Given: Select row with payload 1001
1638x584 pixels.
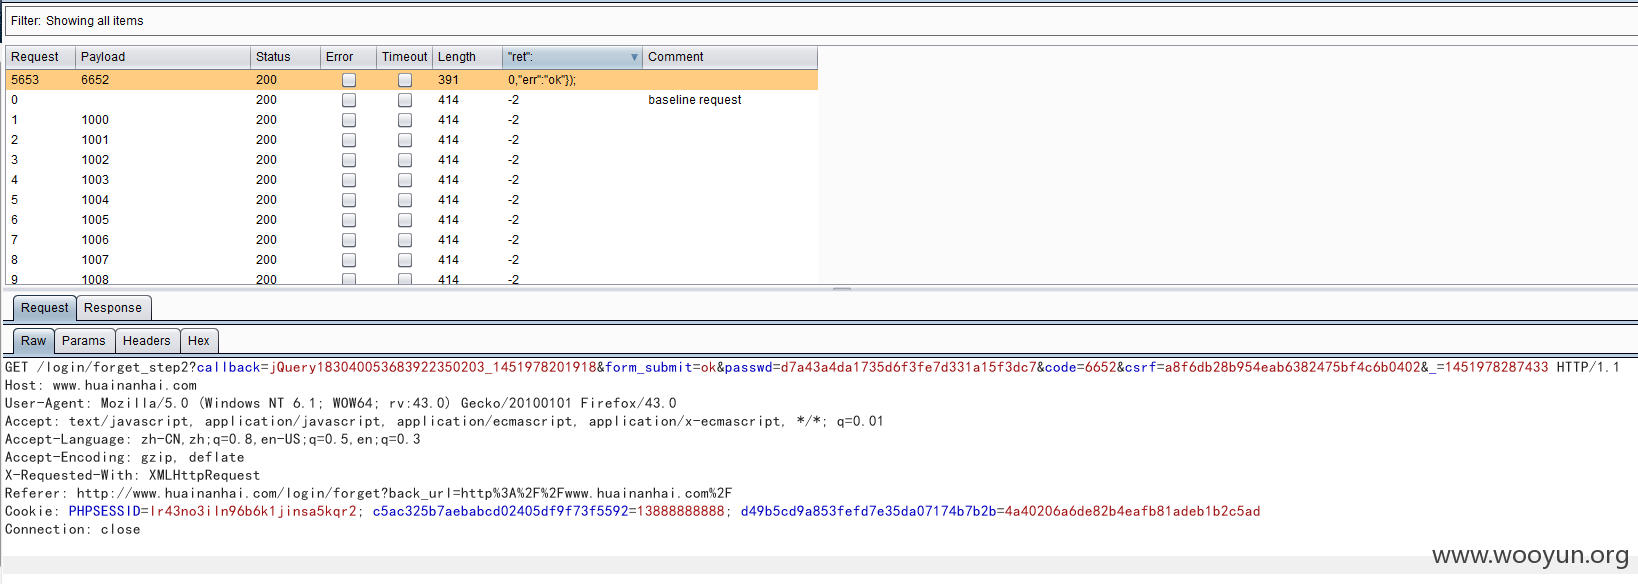Looking at the screenshot, I should (412, 140).
